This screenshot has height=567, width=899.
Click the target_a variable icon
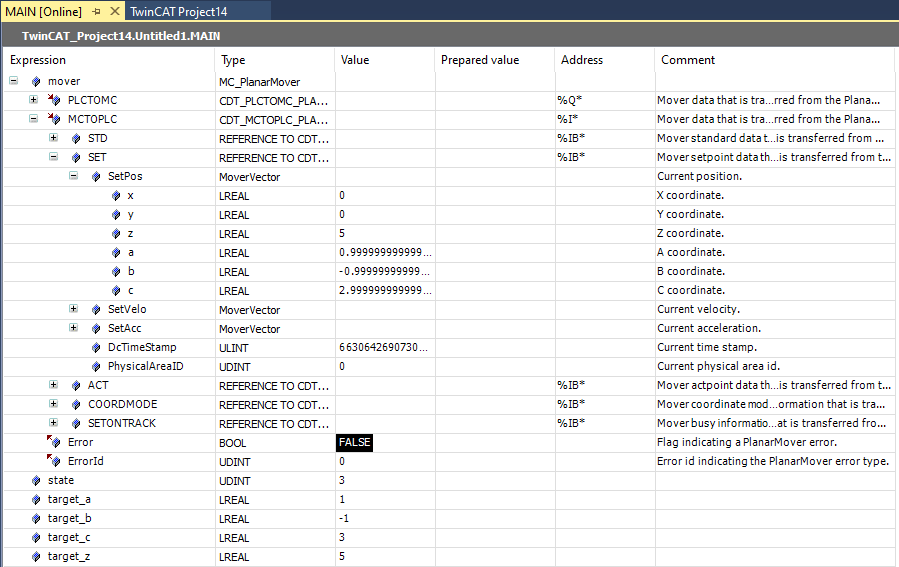click(36, 499)
